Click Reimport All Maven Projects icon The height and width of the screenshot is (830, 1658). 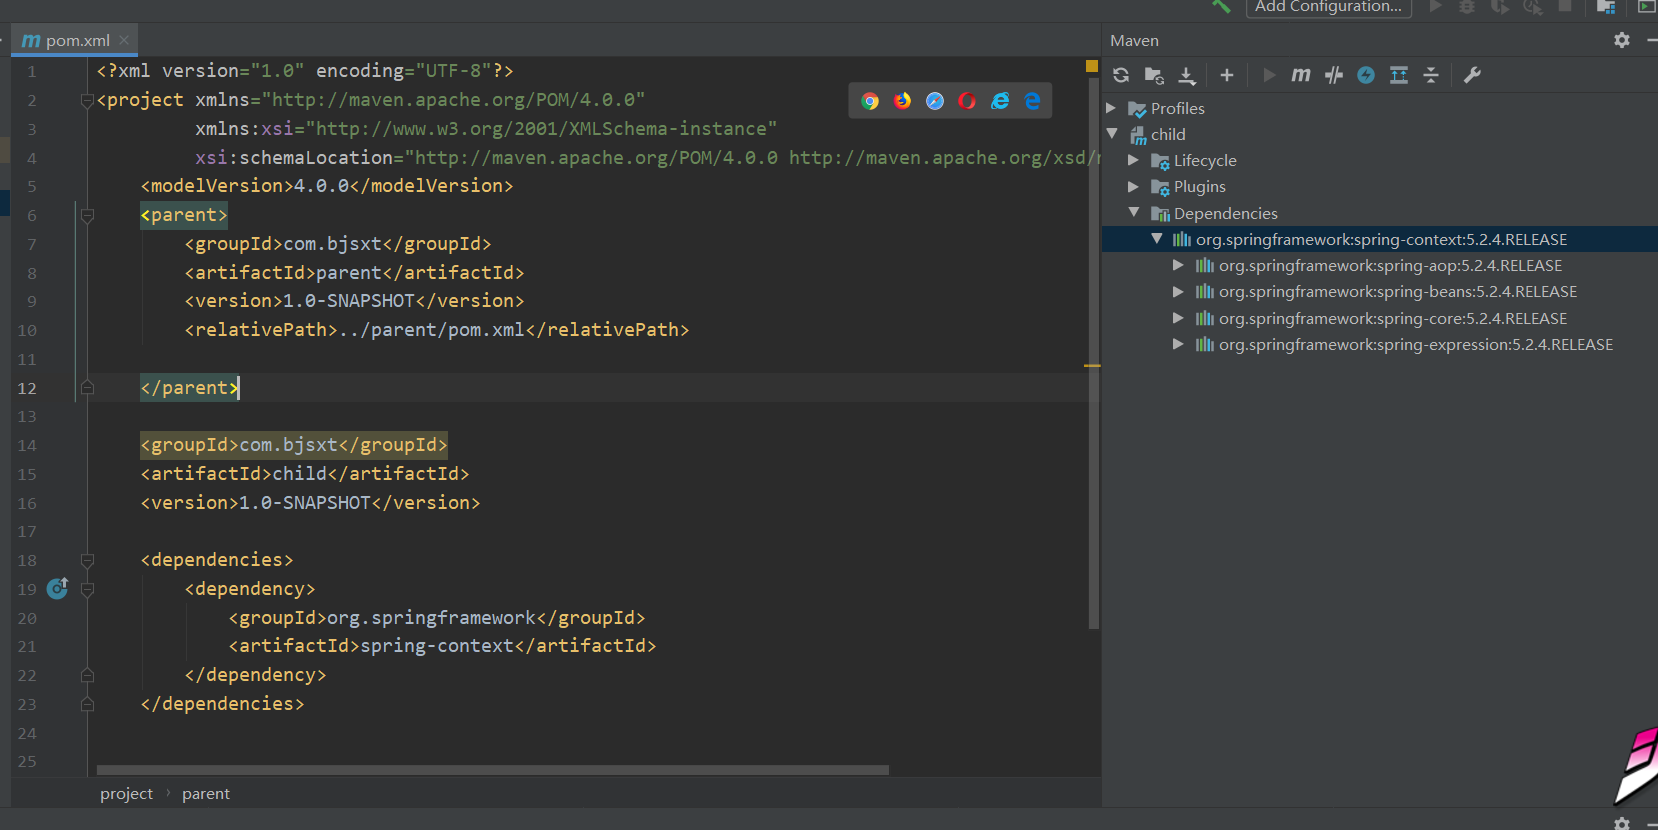(1121, 75)
